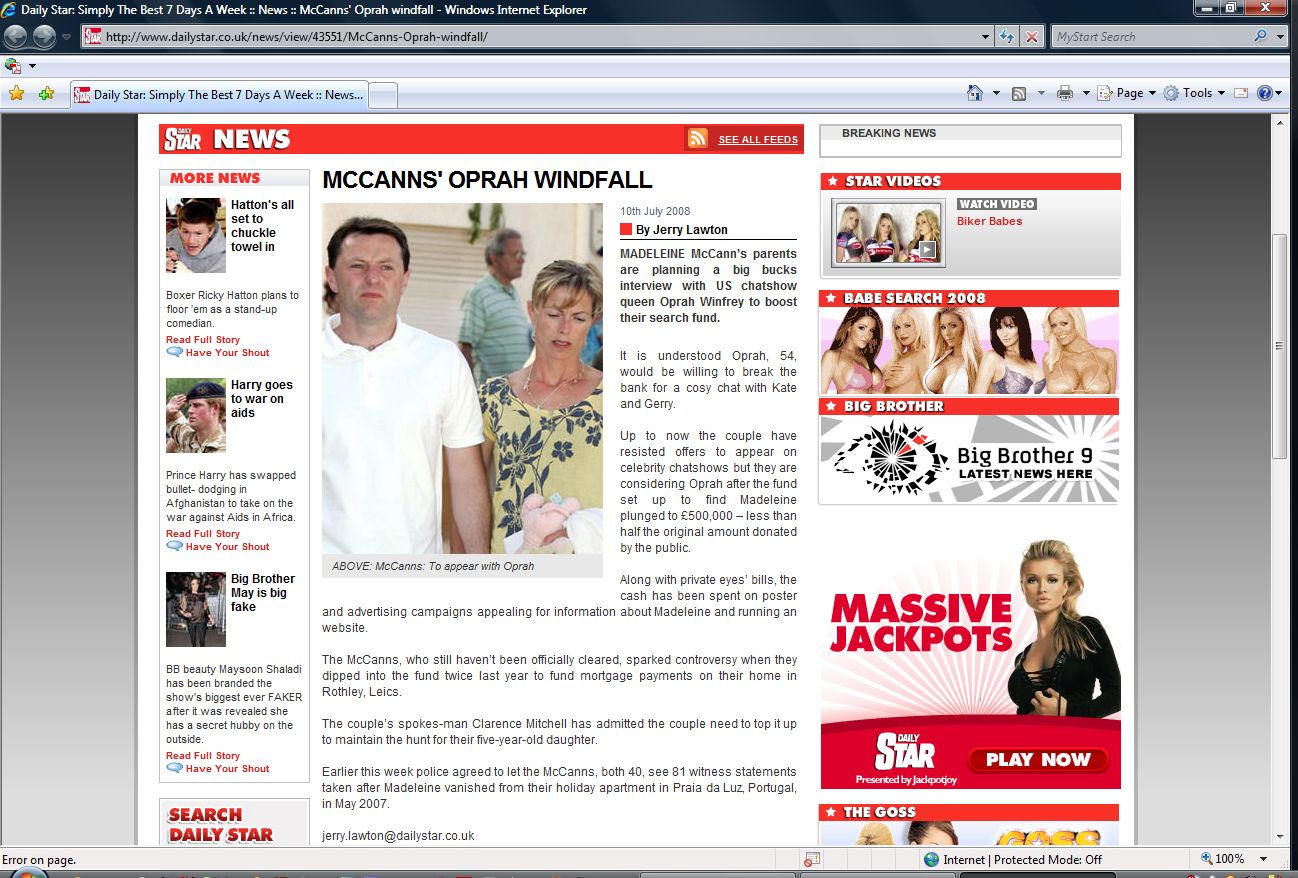The height and width of the screenshot is (878, 1298).
Task: Expand the zoom level dropdown arrow
Action: [x=1264, y=859]
